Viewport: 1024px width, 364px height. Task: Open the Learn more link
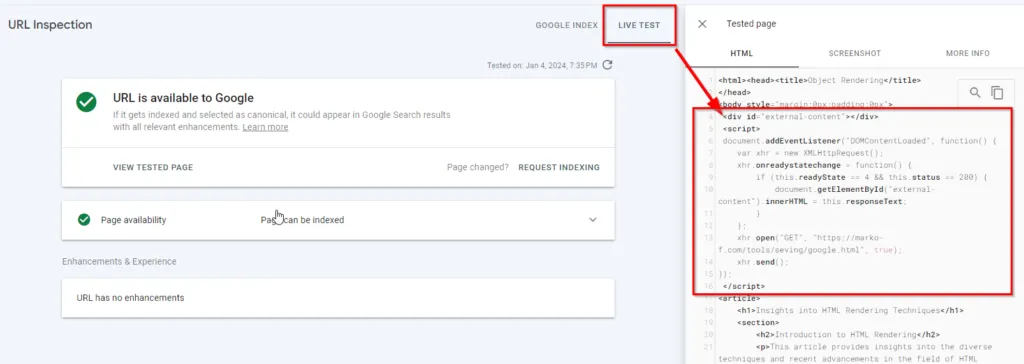click(x=265, y=127)
